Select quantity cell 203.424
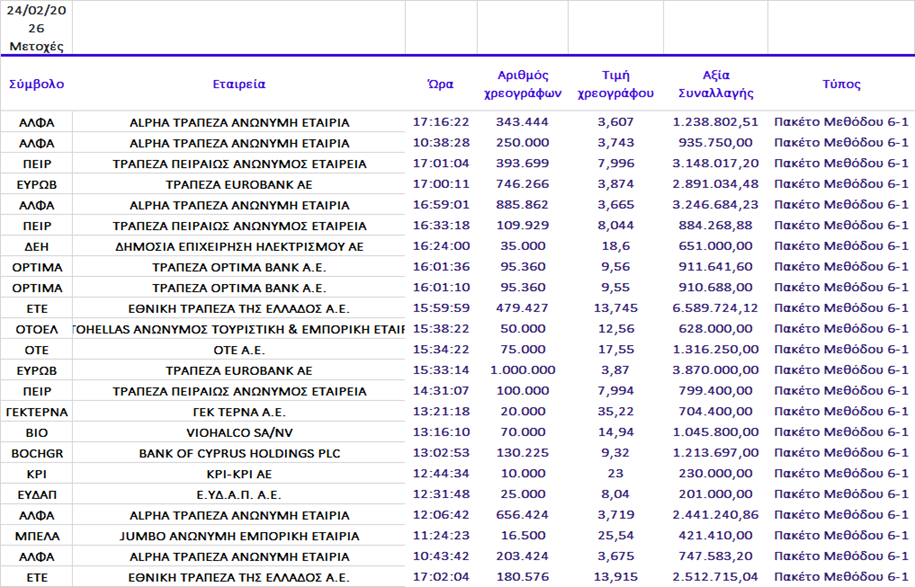This screenshot has height=587, width=915. point(523,557)
